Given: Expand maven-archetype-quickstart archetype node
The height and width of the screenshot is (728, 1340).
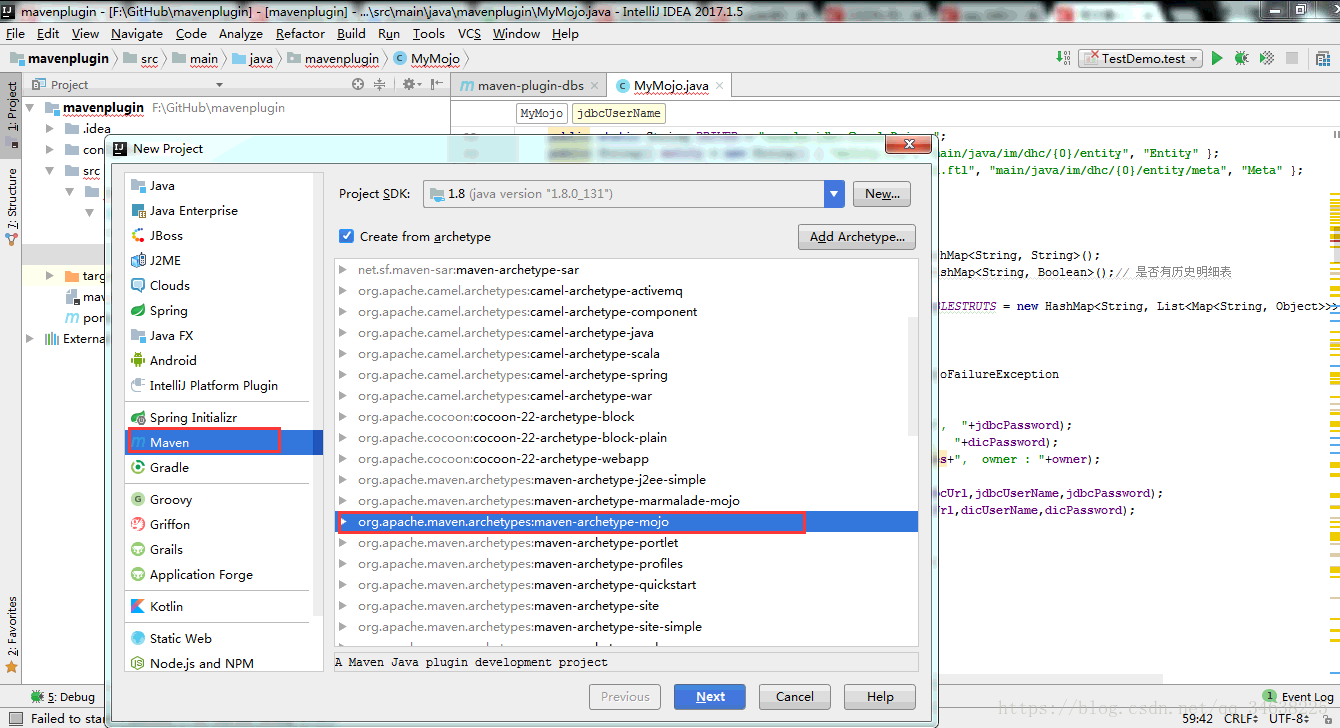Looking at the screenshot, I should click(343, 585).
